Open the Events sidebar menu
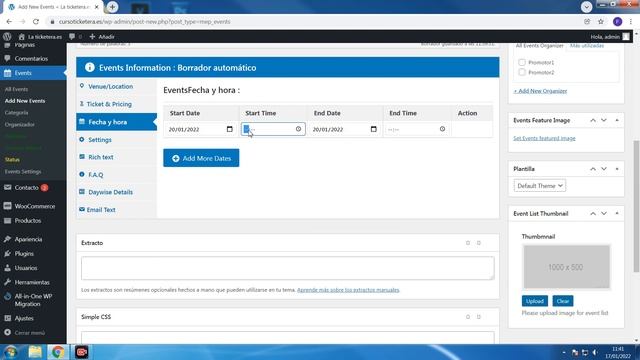 pos(23,73)
